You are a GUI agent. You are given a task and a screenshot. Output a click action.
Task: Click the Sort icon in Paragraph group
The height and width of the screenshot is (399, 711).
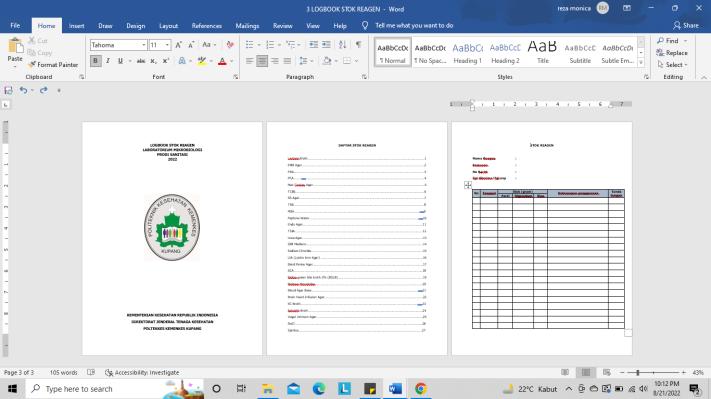click(x=342, y=44)
